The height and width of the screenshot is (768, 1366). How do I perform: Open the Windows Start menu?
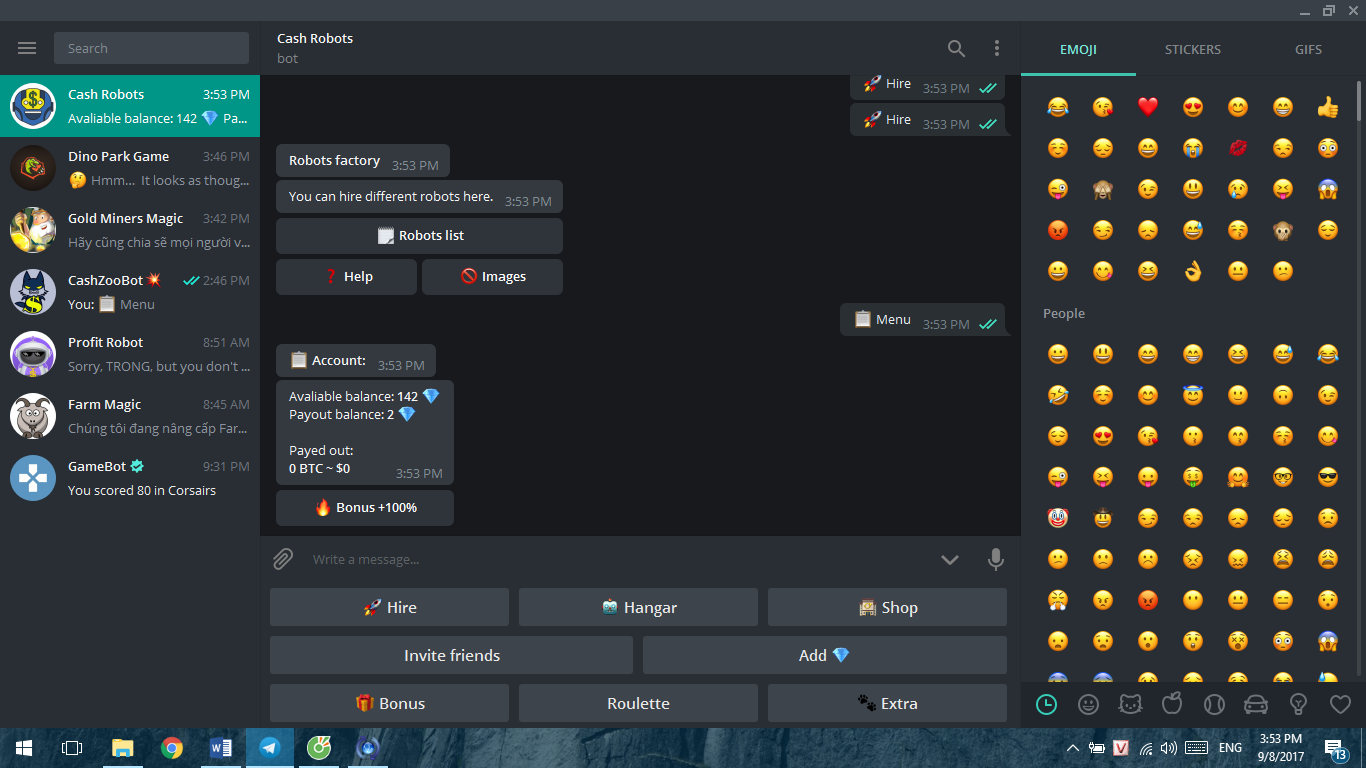click(24, 747)
